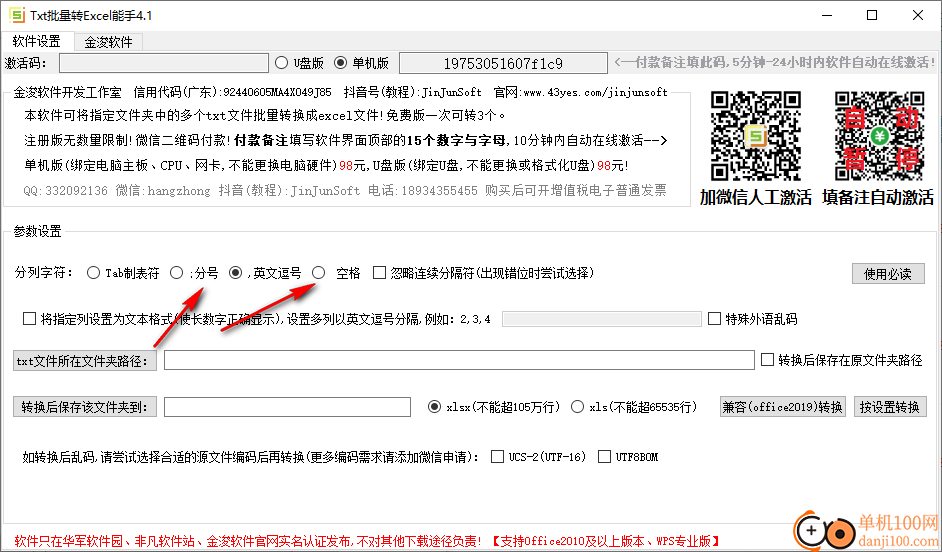Screen dimensions: 942x552
Task: Click 转换后保存该文件夹到 browse button
Action: coord(85,407)
